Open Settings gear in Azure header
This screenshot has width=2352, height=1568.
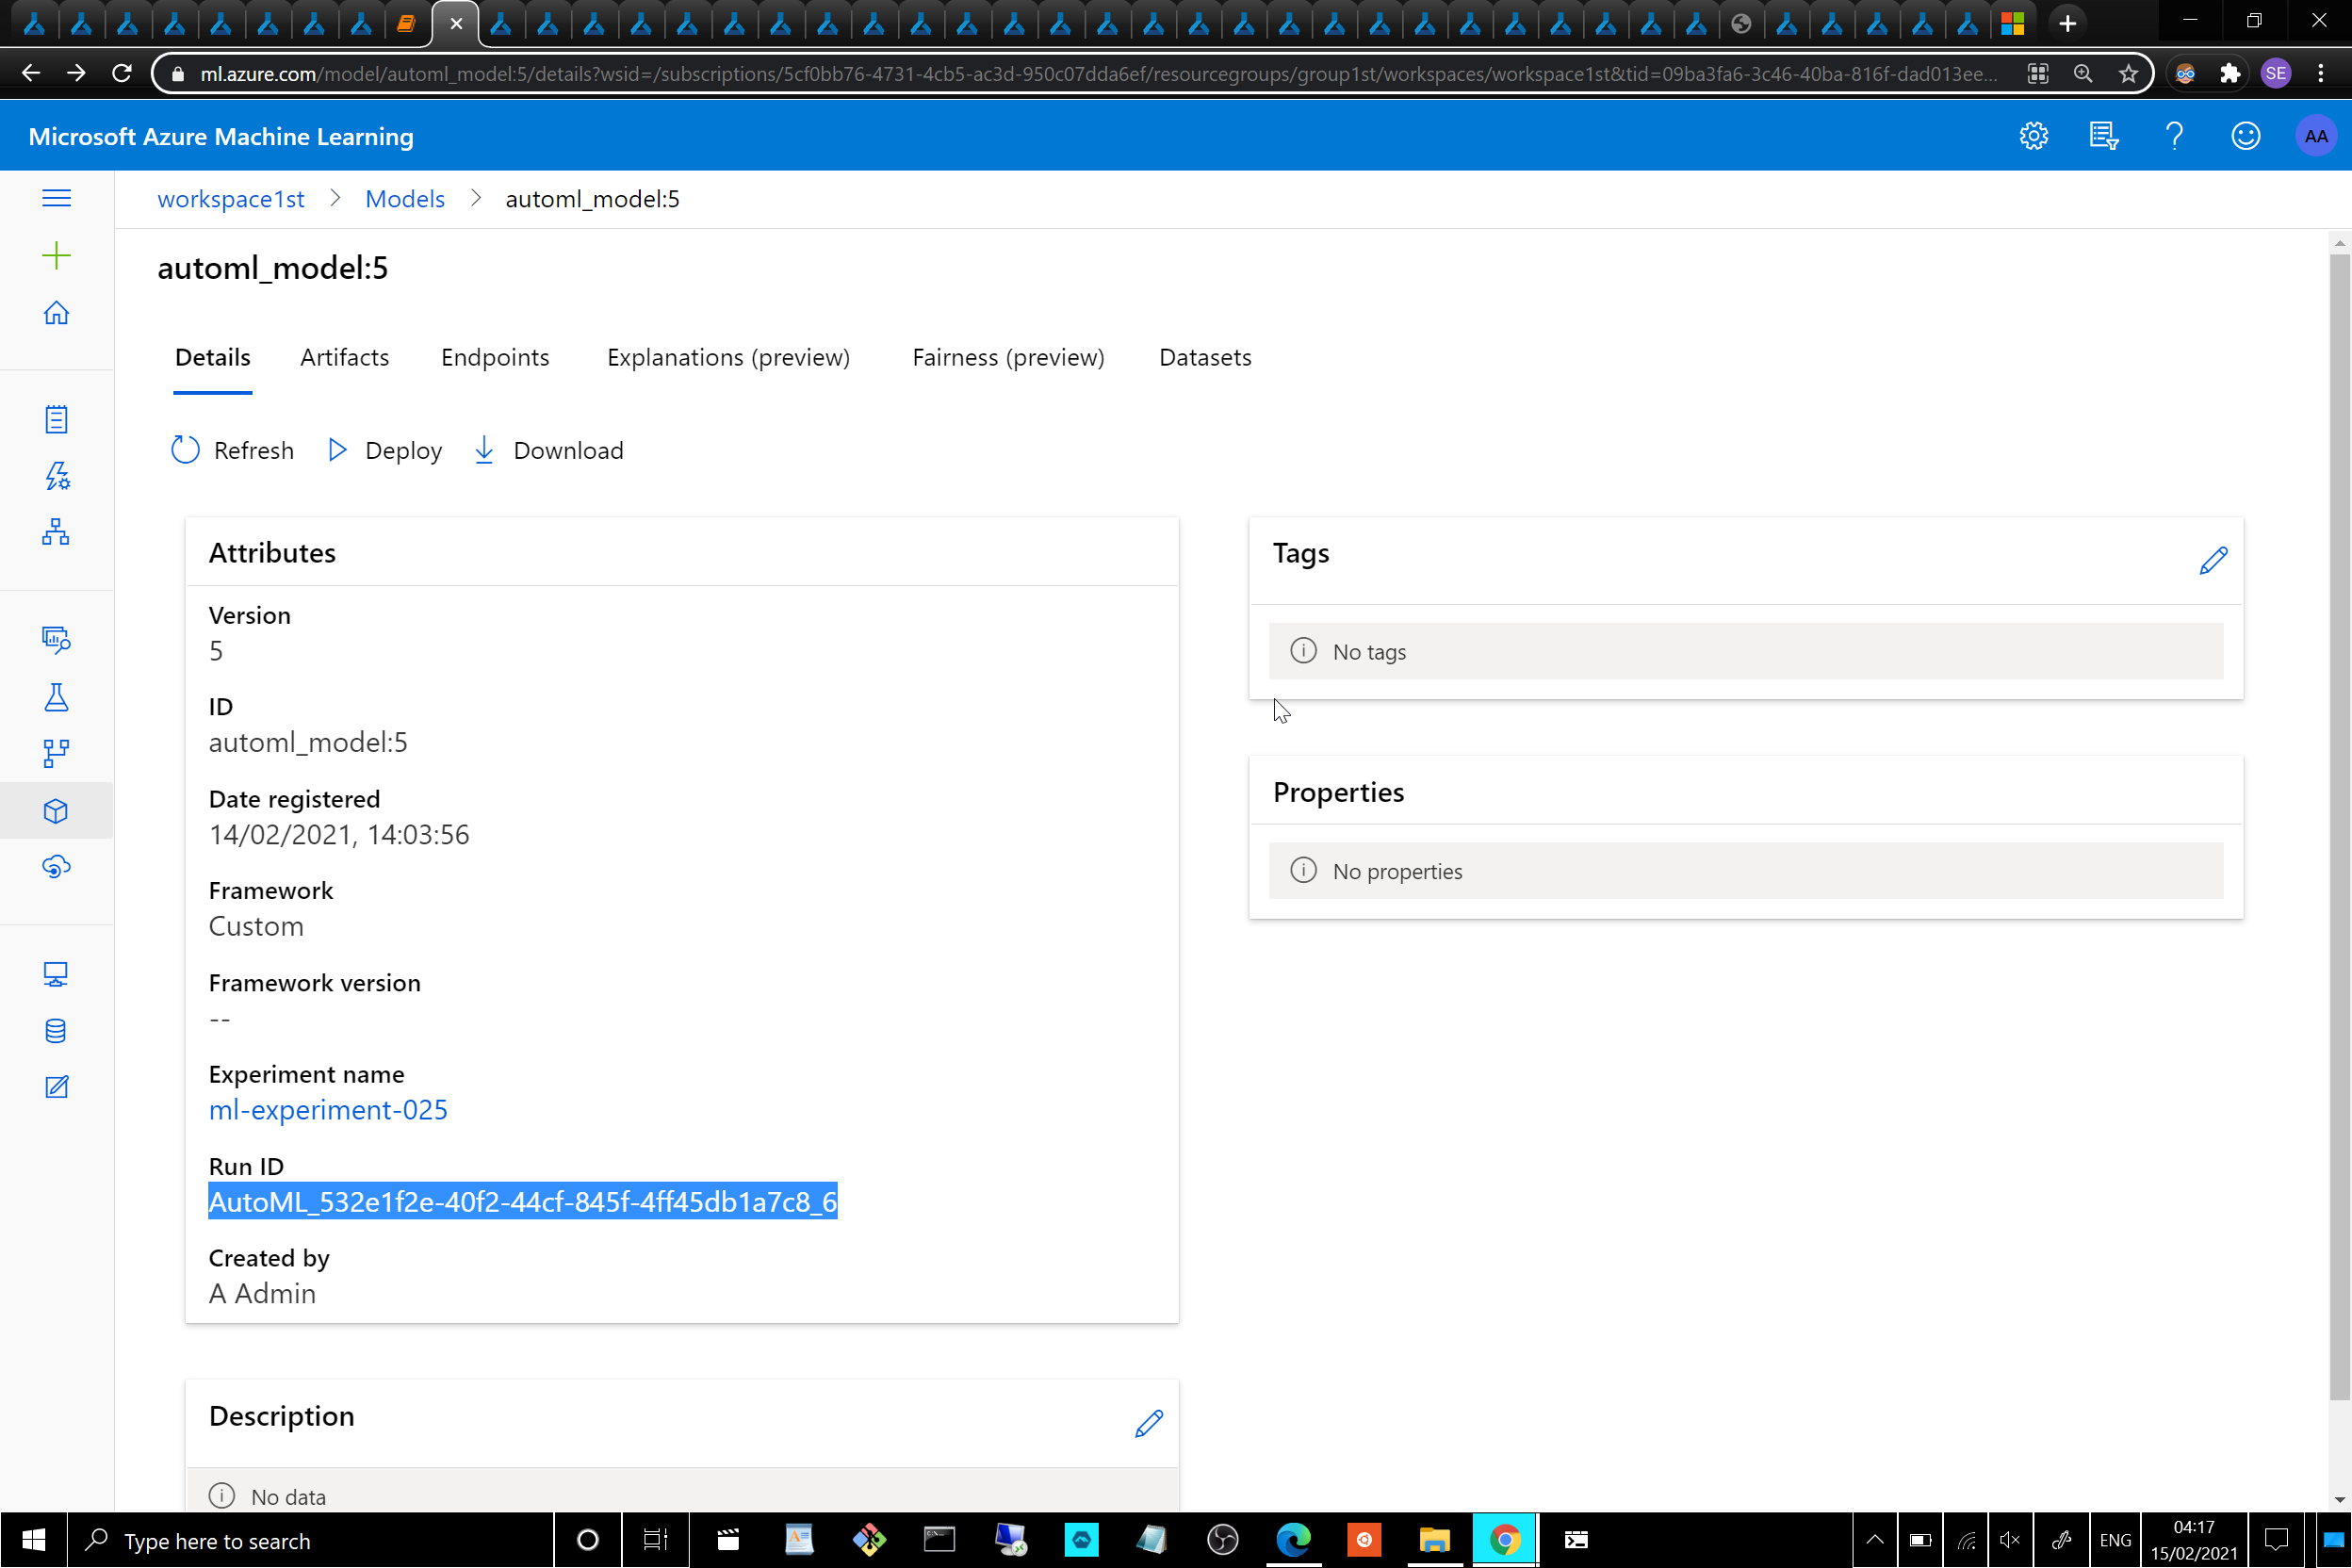[x=2033, y=136]
